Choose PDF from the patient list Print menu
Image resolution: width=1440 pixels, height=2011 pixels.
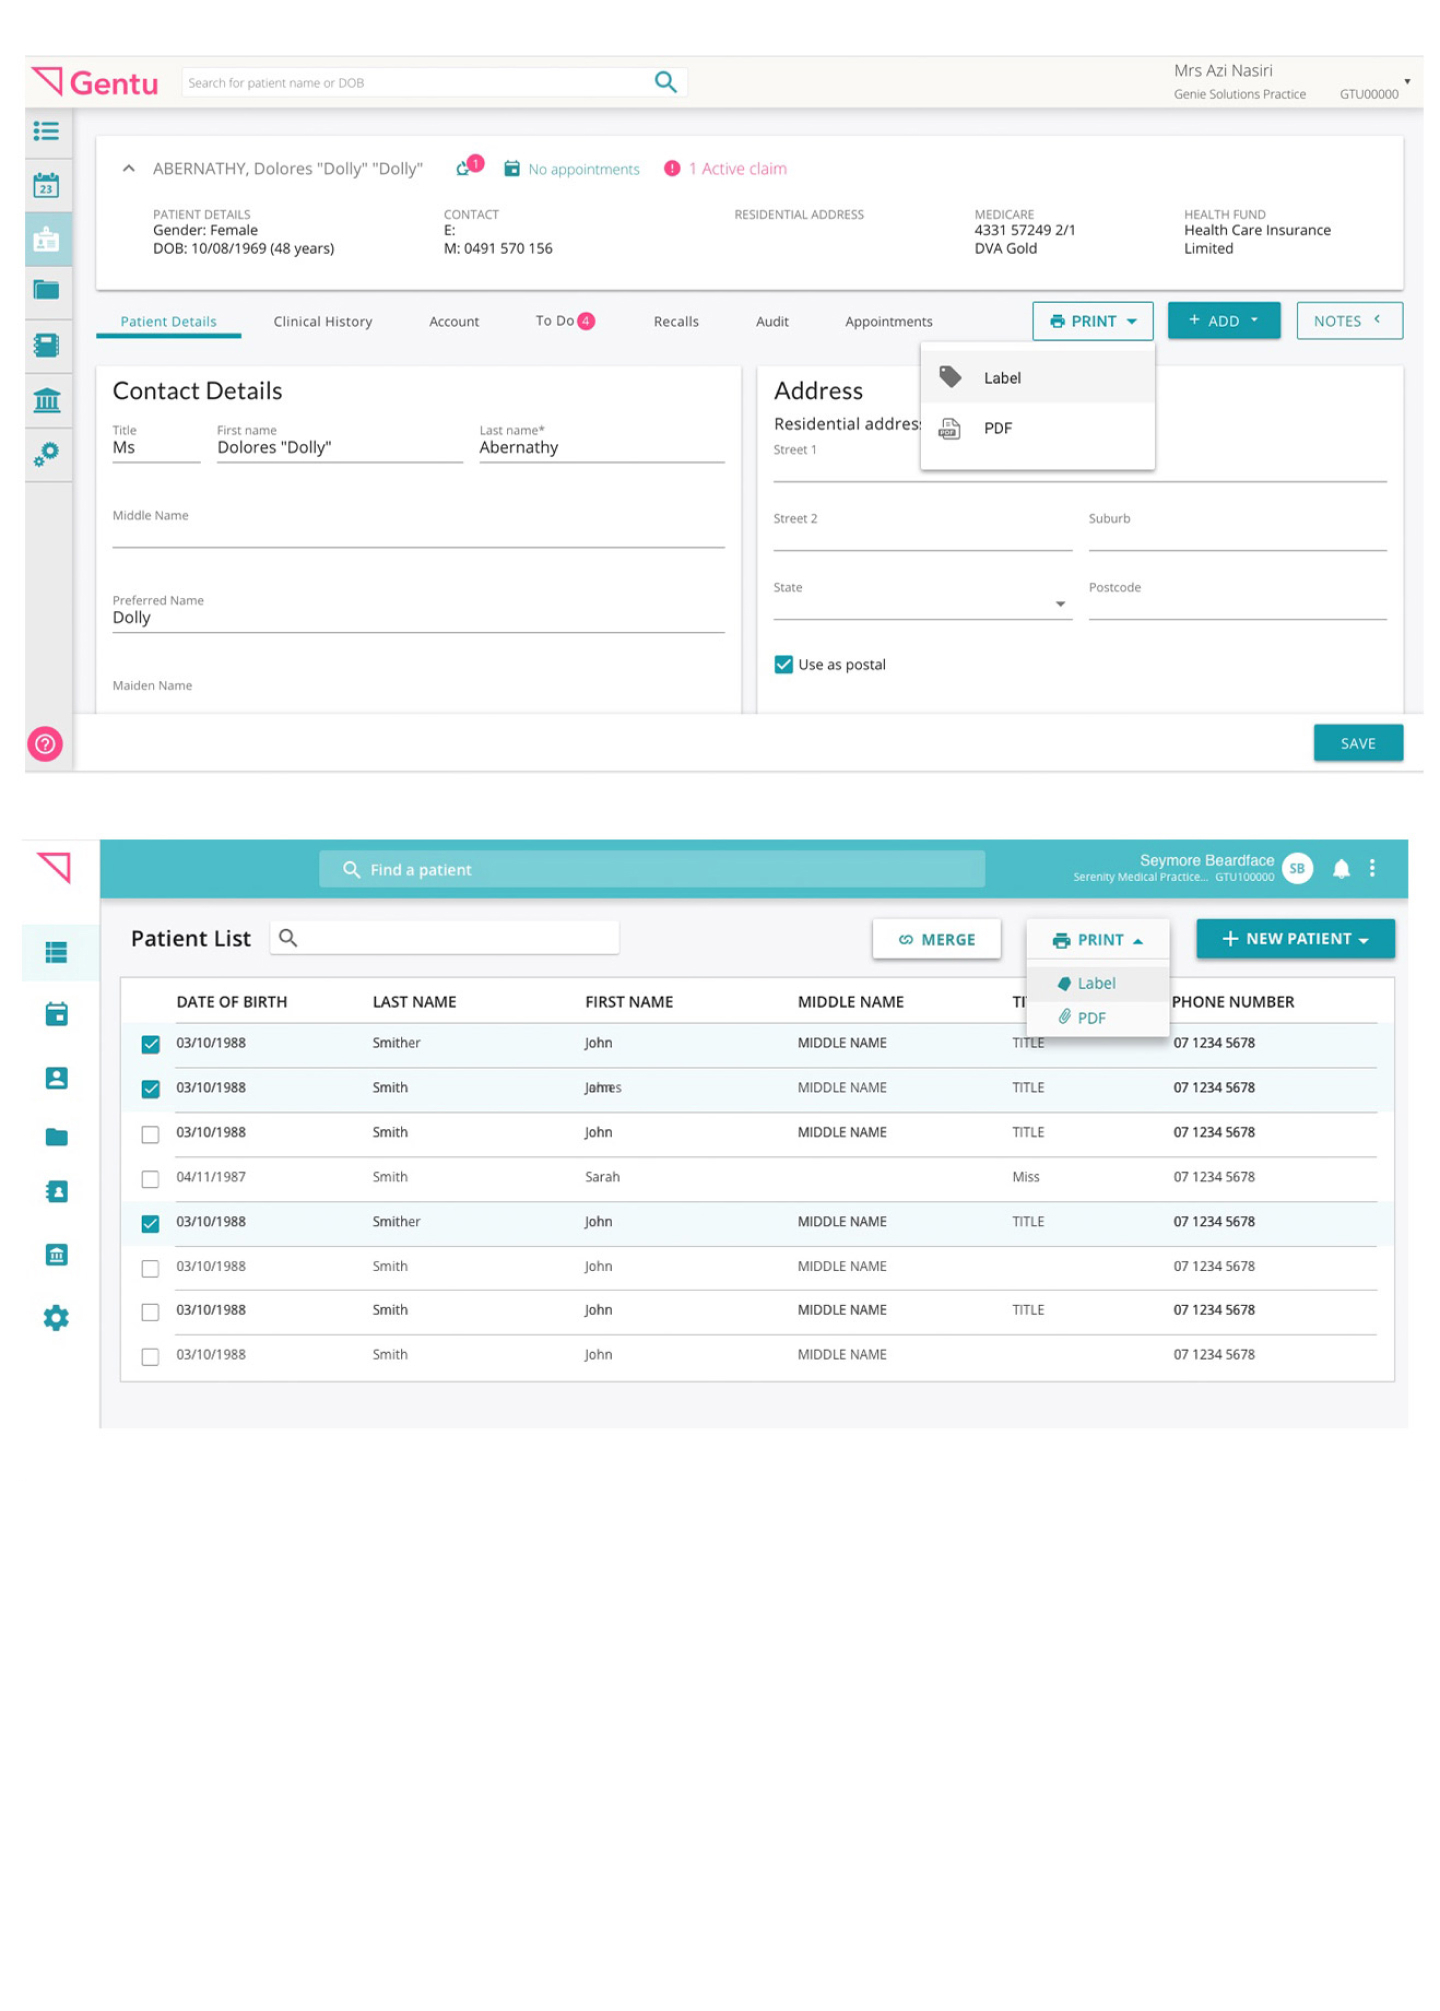(1090, 1018)
